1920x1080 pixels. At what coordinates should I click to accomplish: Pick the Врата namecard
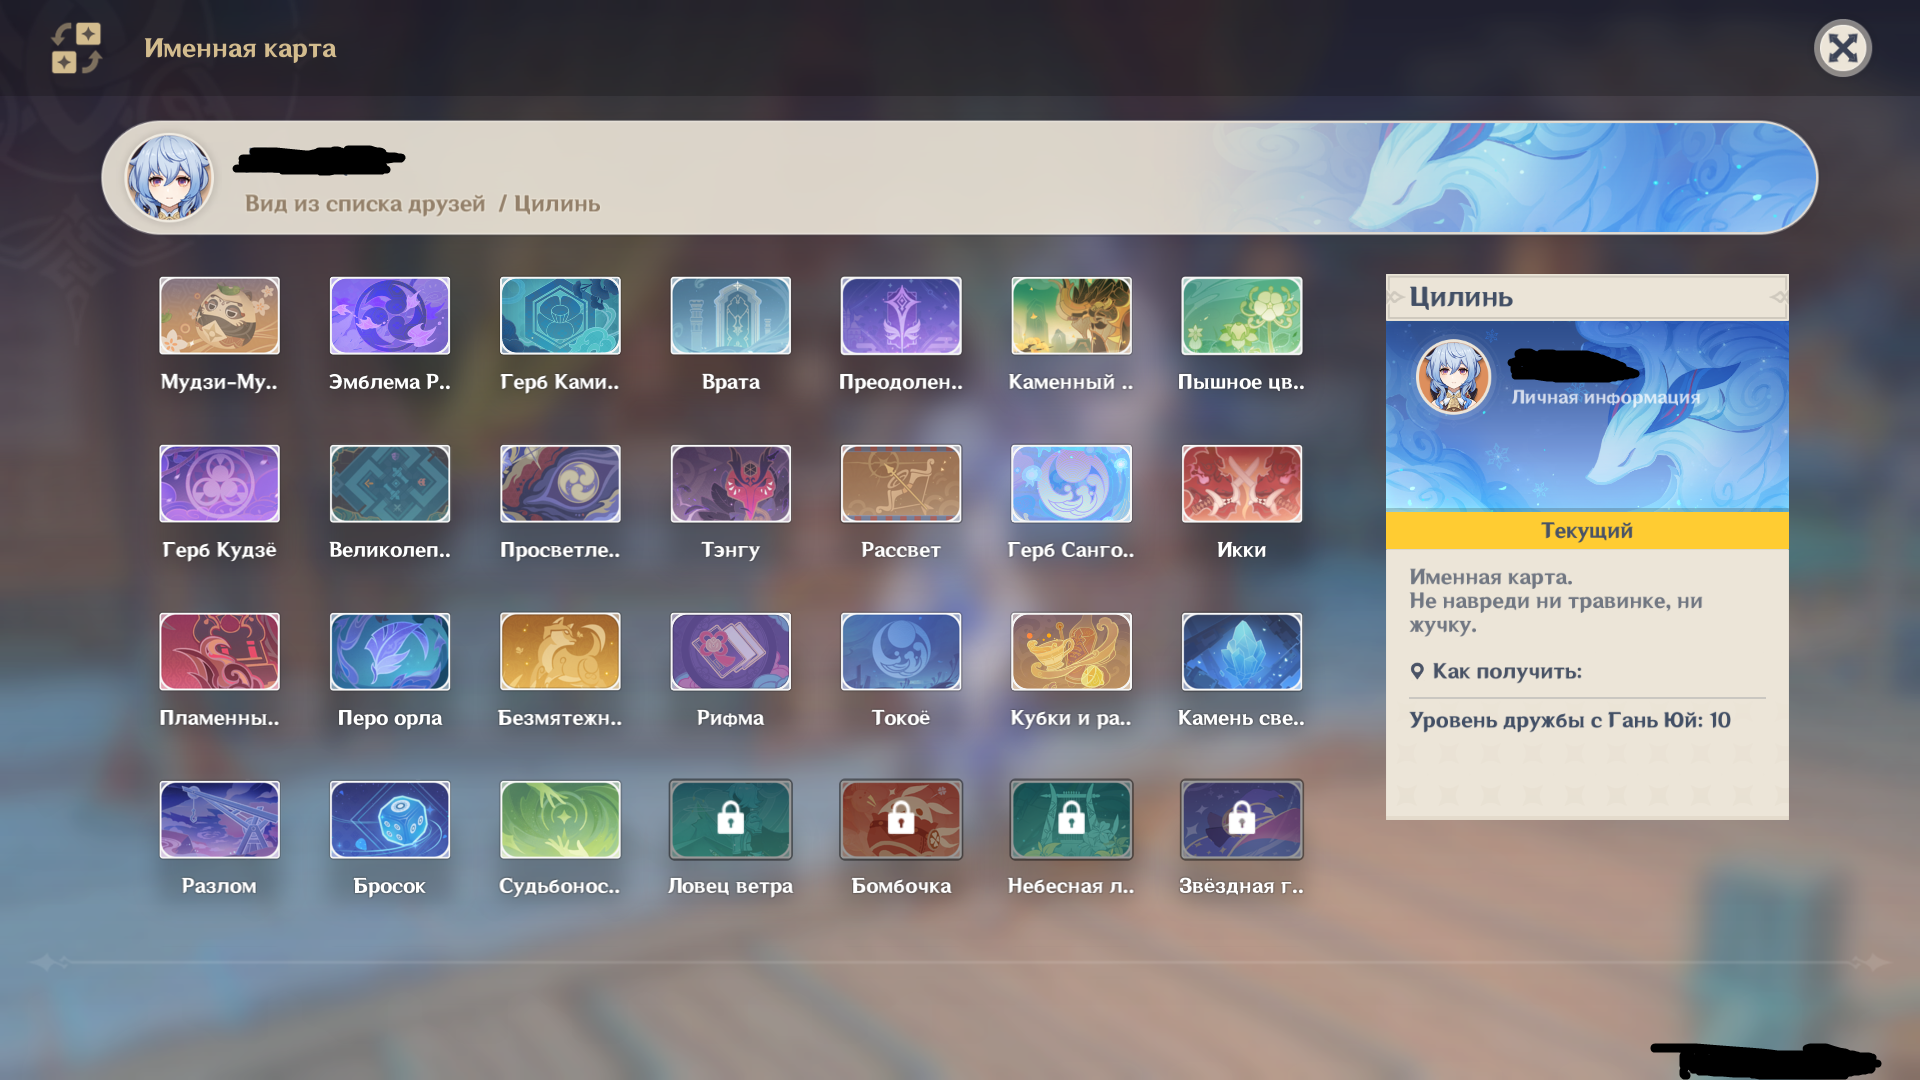pos(730,316)
